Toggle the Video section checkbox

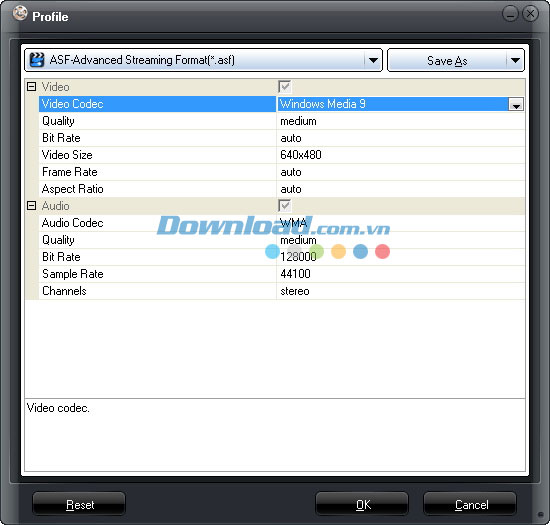(284, 87)
